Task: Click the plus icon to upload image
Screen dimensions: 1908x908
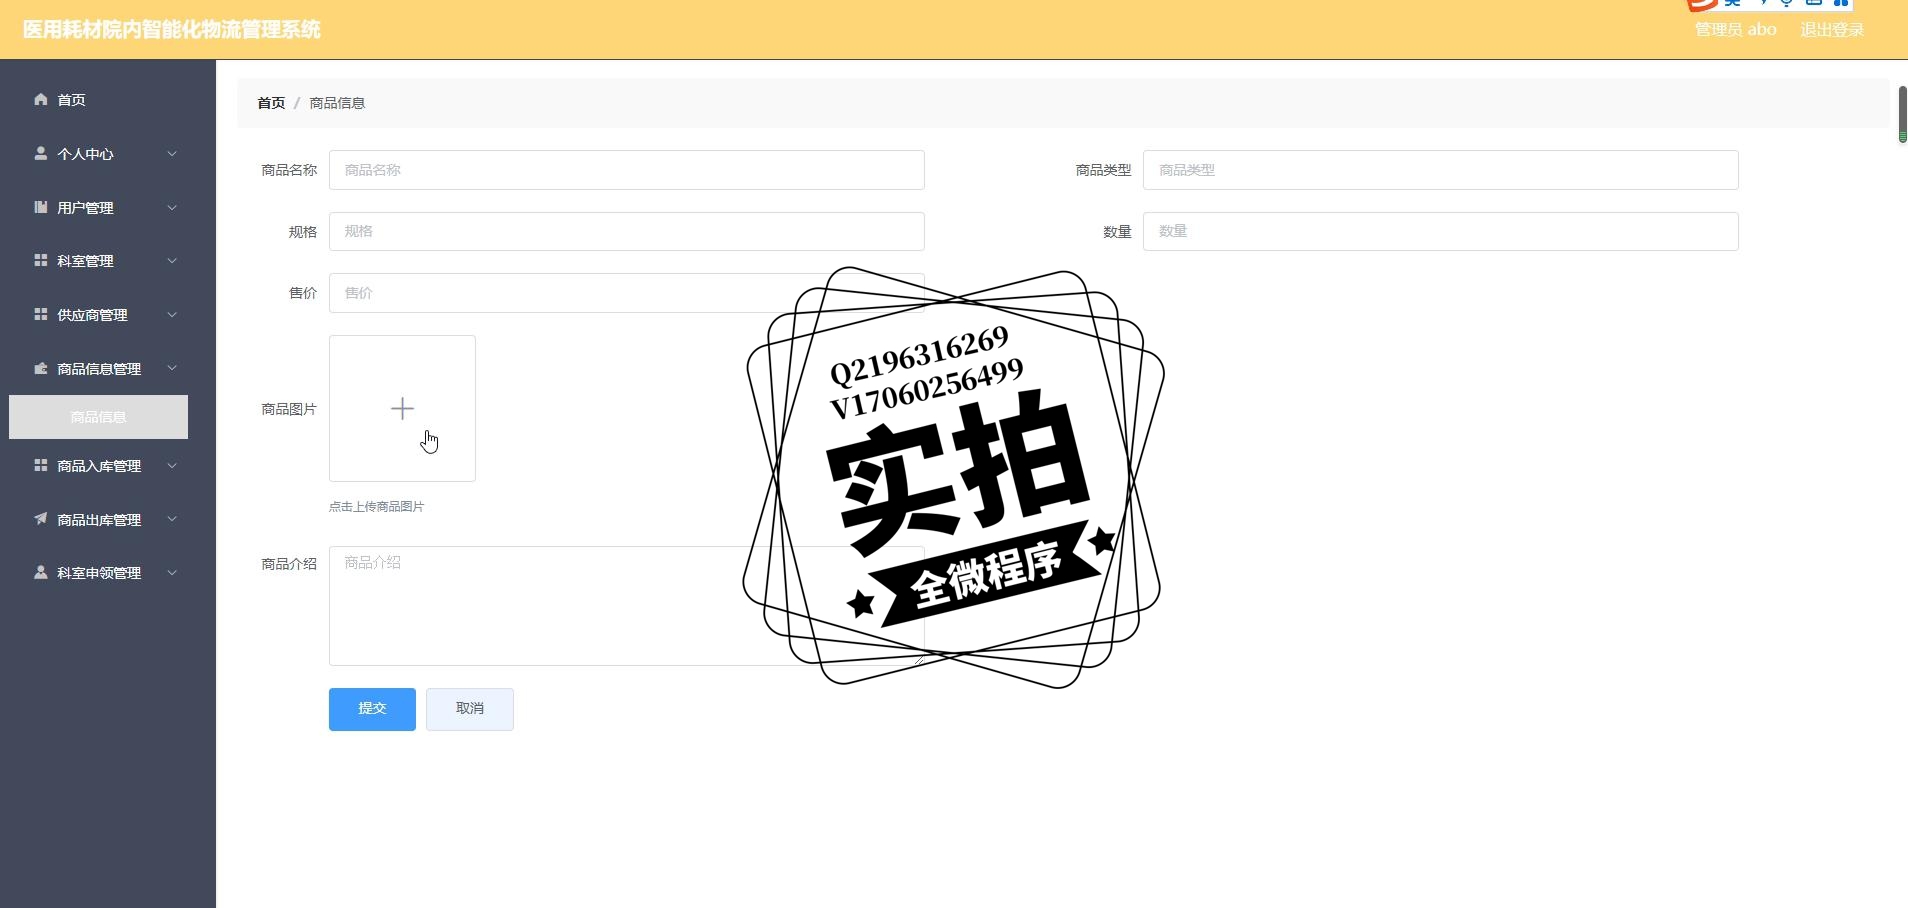Action: (x=402, y=408)
